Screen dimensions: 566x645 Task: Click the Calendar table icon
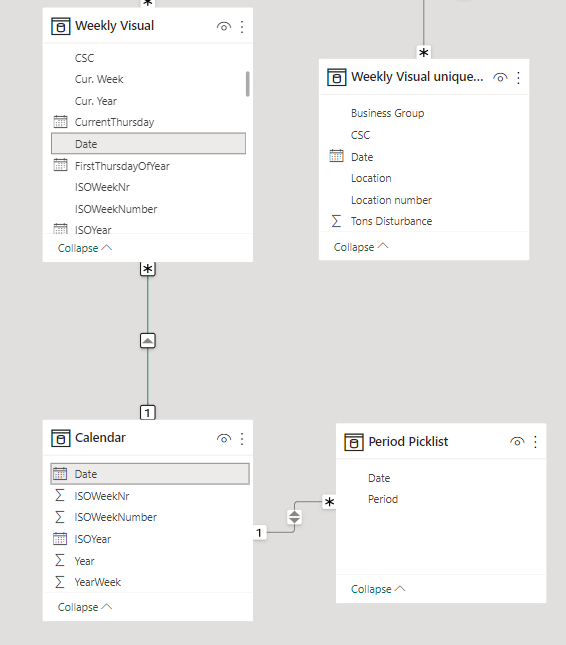point(60,438)
